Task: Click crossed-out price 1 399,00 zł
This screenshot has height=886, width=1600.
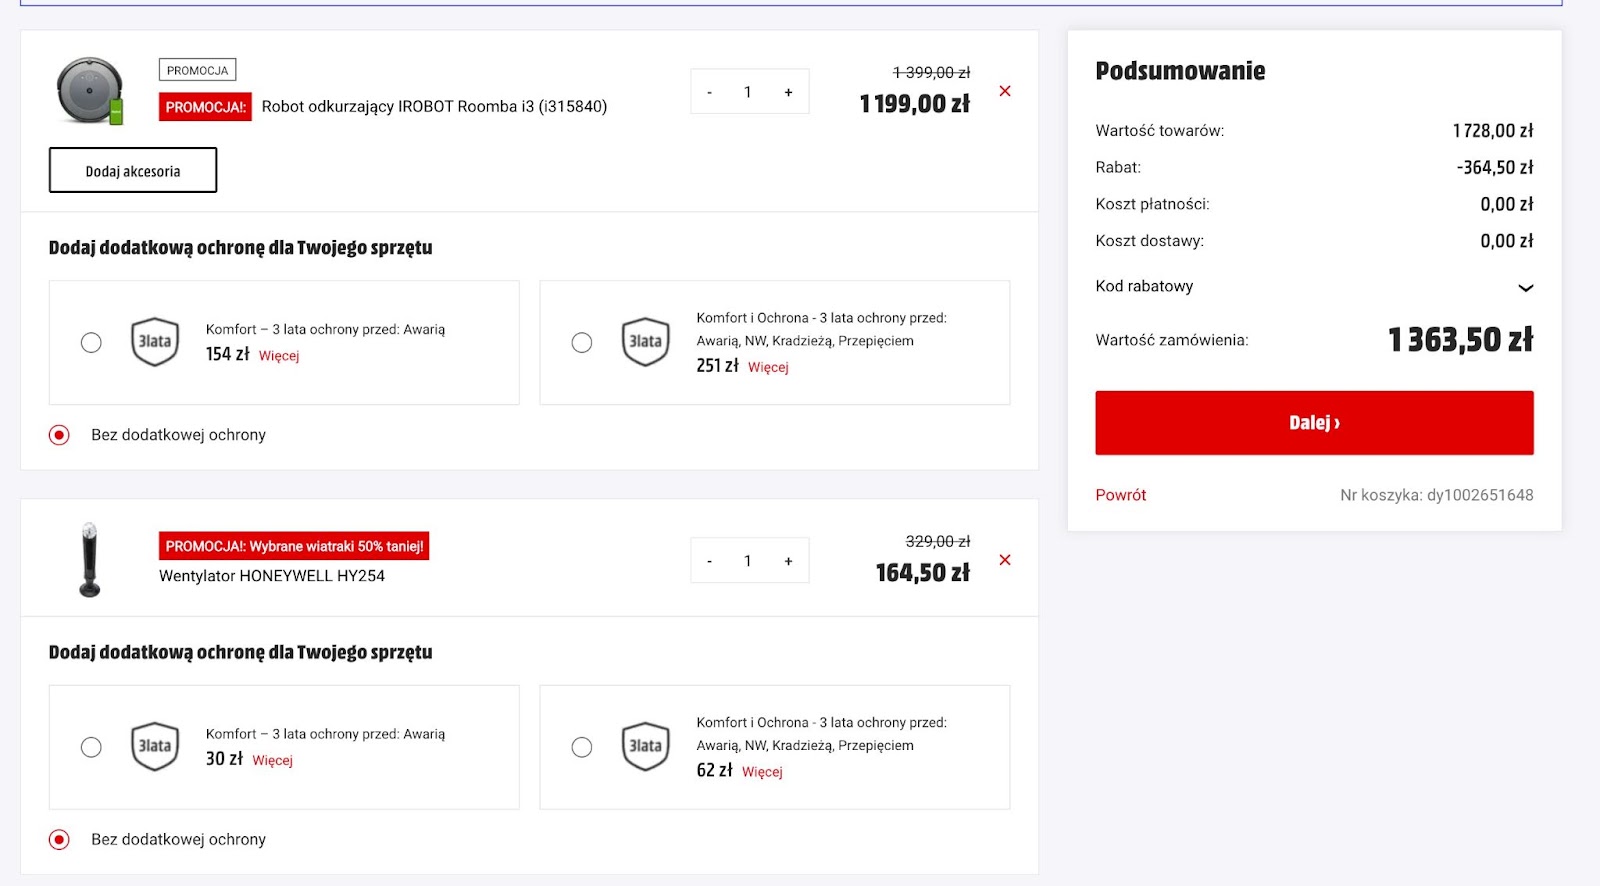Action: 931,72
